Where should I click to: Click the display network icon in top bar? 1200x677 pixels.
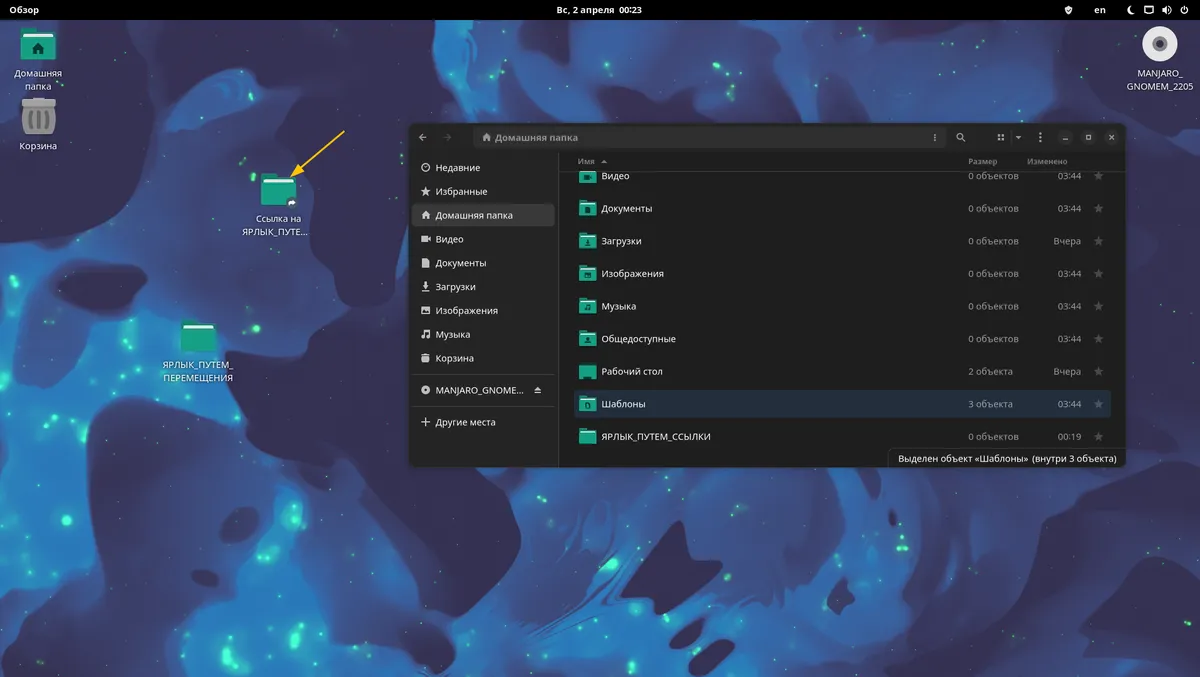1149,10
